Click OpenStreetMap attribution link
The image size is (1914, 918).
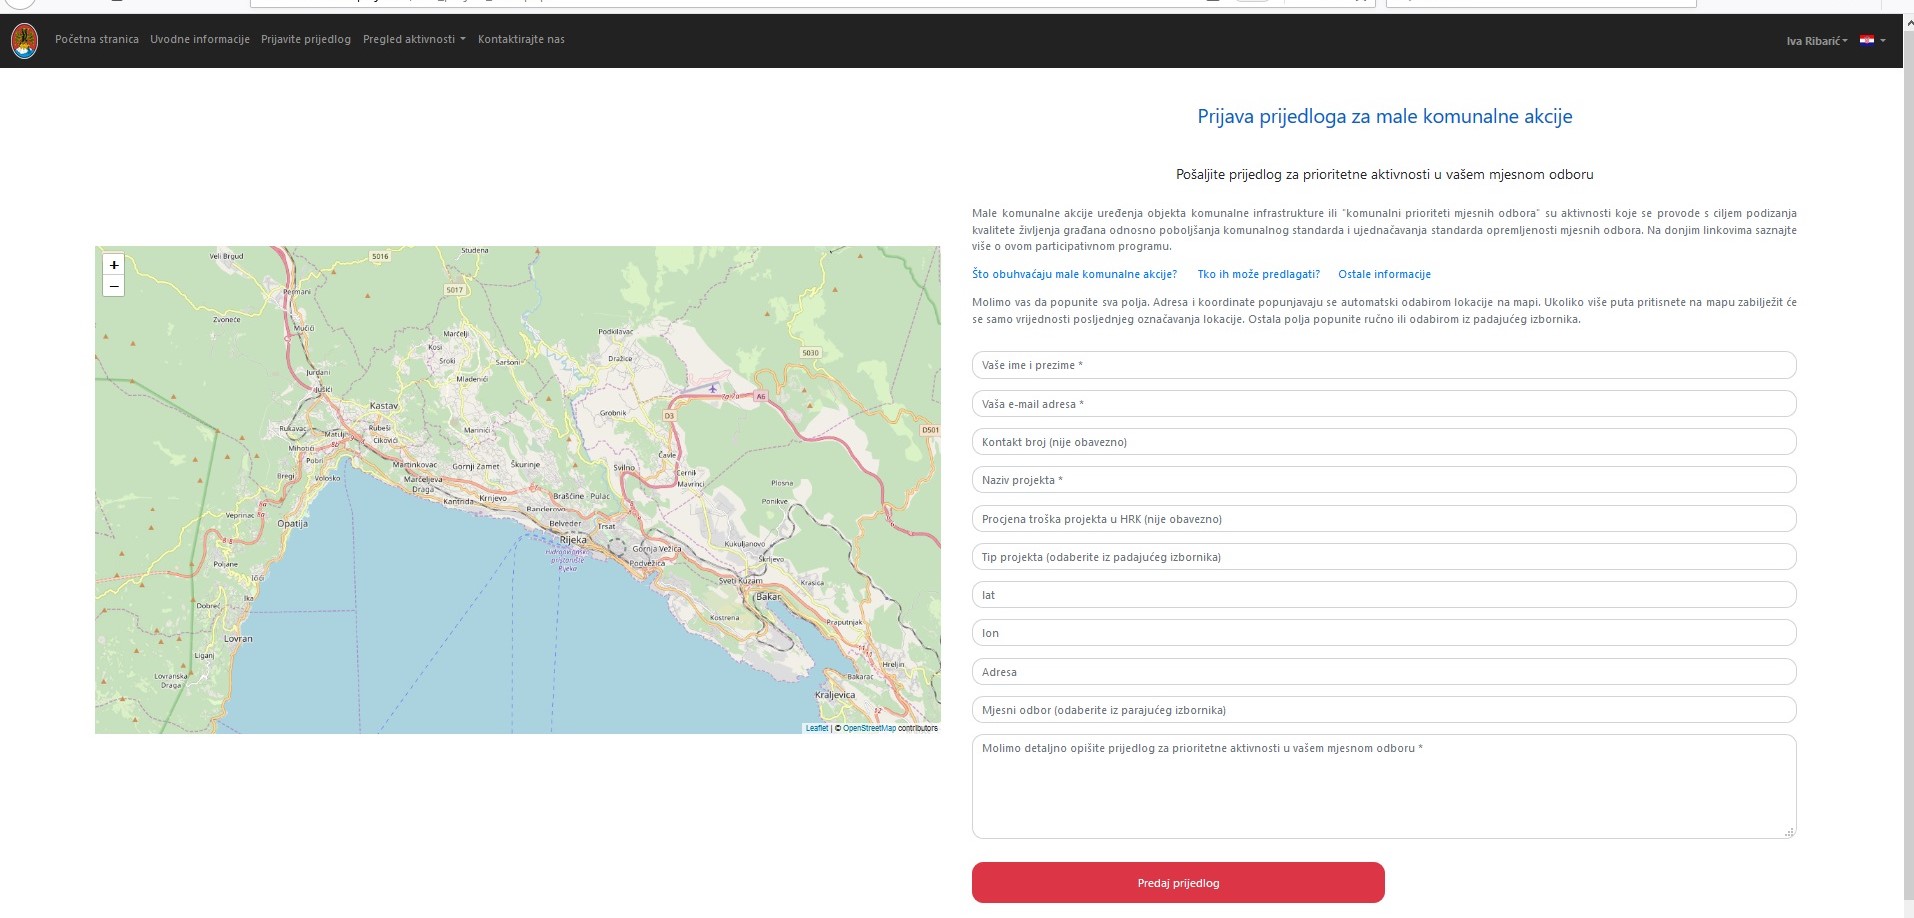[x=869, y=728]
